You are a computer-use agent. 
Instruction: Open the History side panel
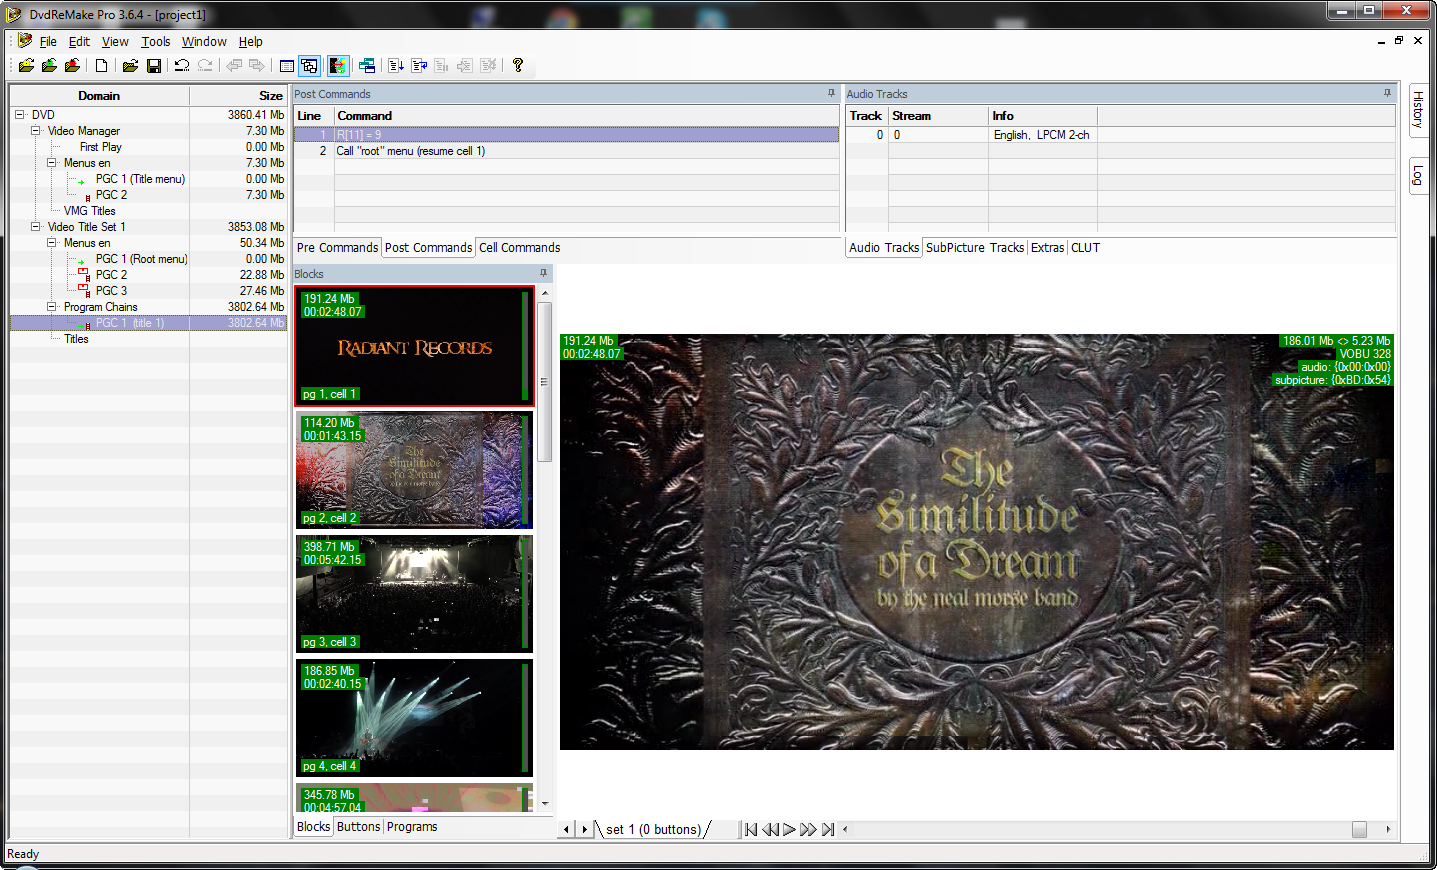(x=1417, y=109)
